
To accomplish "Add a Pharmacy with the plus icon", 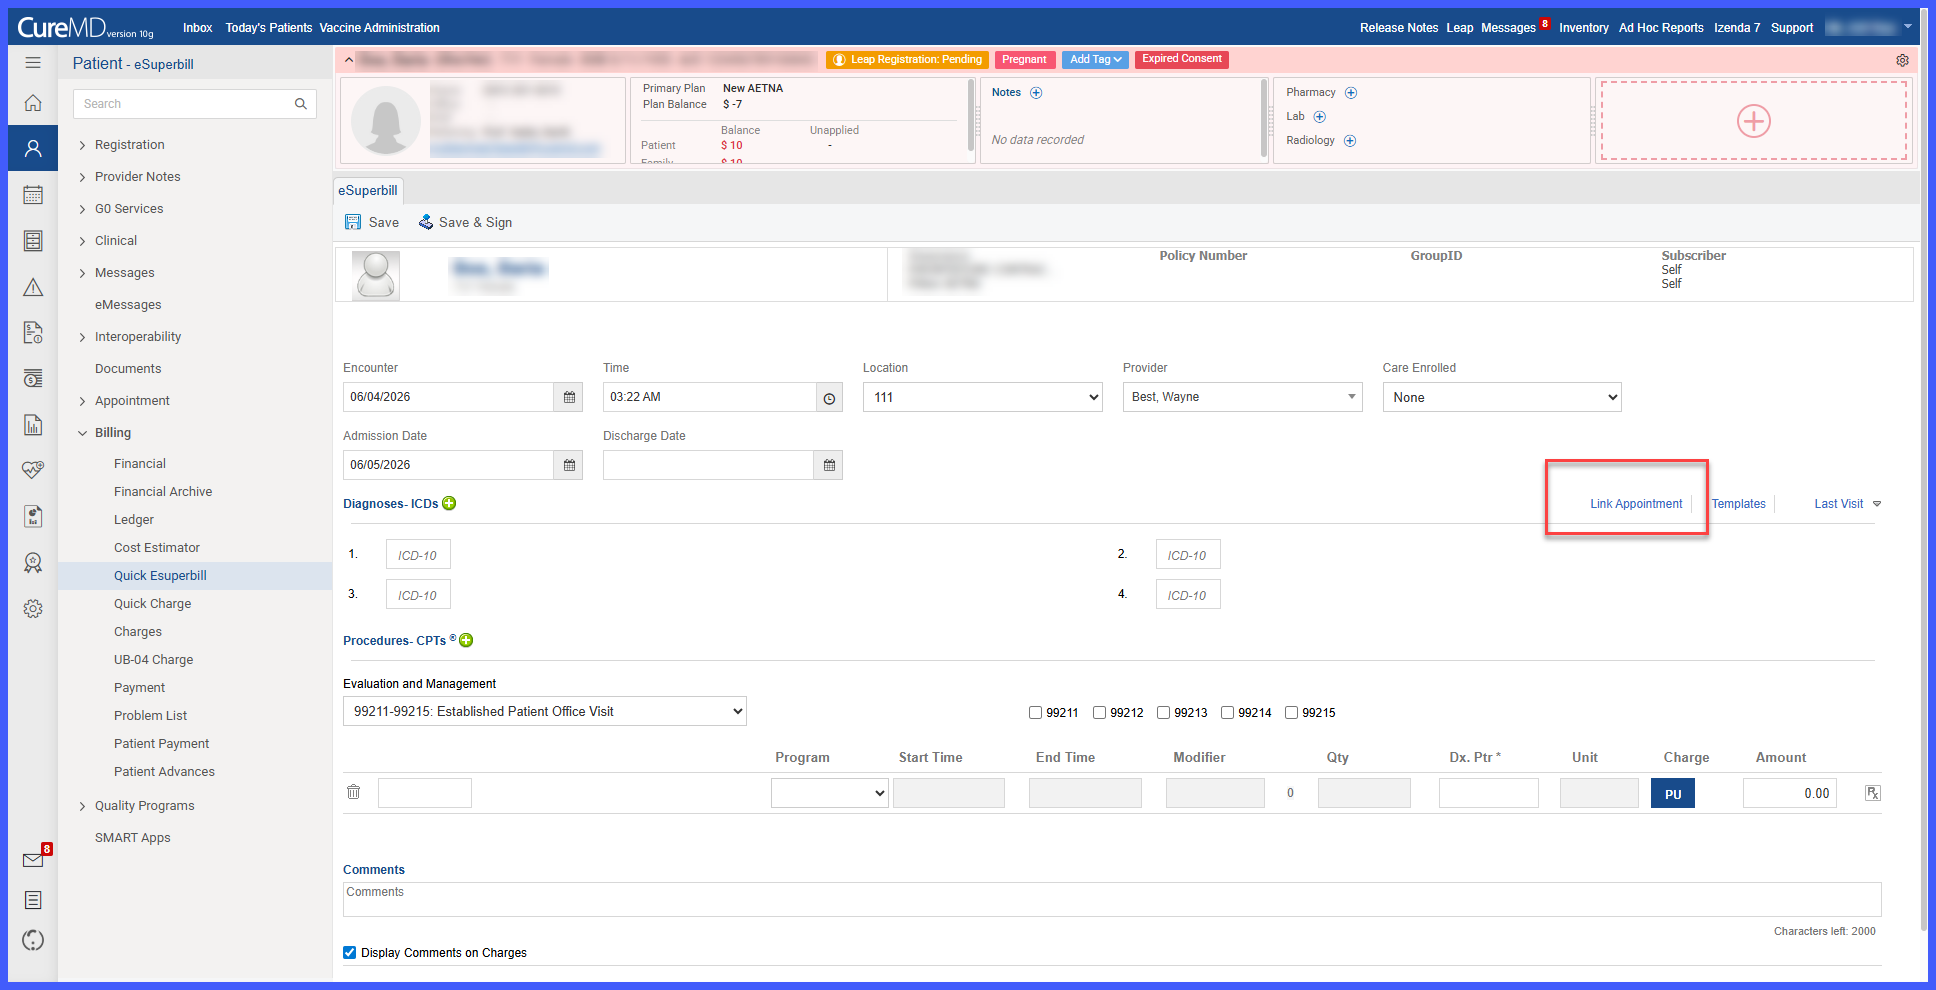I will pos(1351,93).
